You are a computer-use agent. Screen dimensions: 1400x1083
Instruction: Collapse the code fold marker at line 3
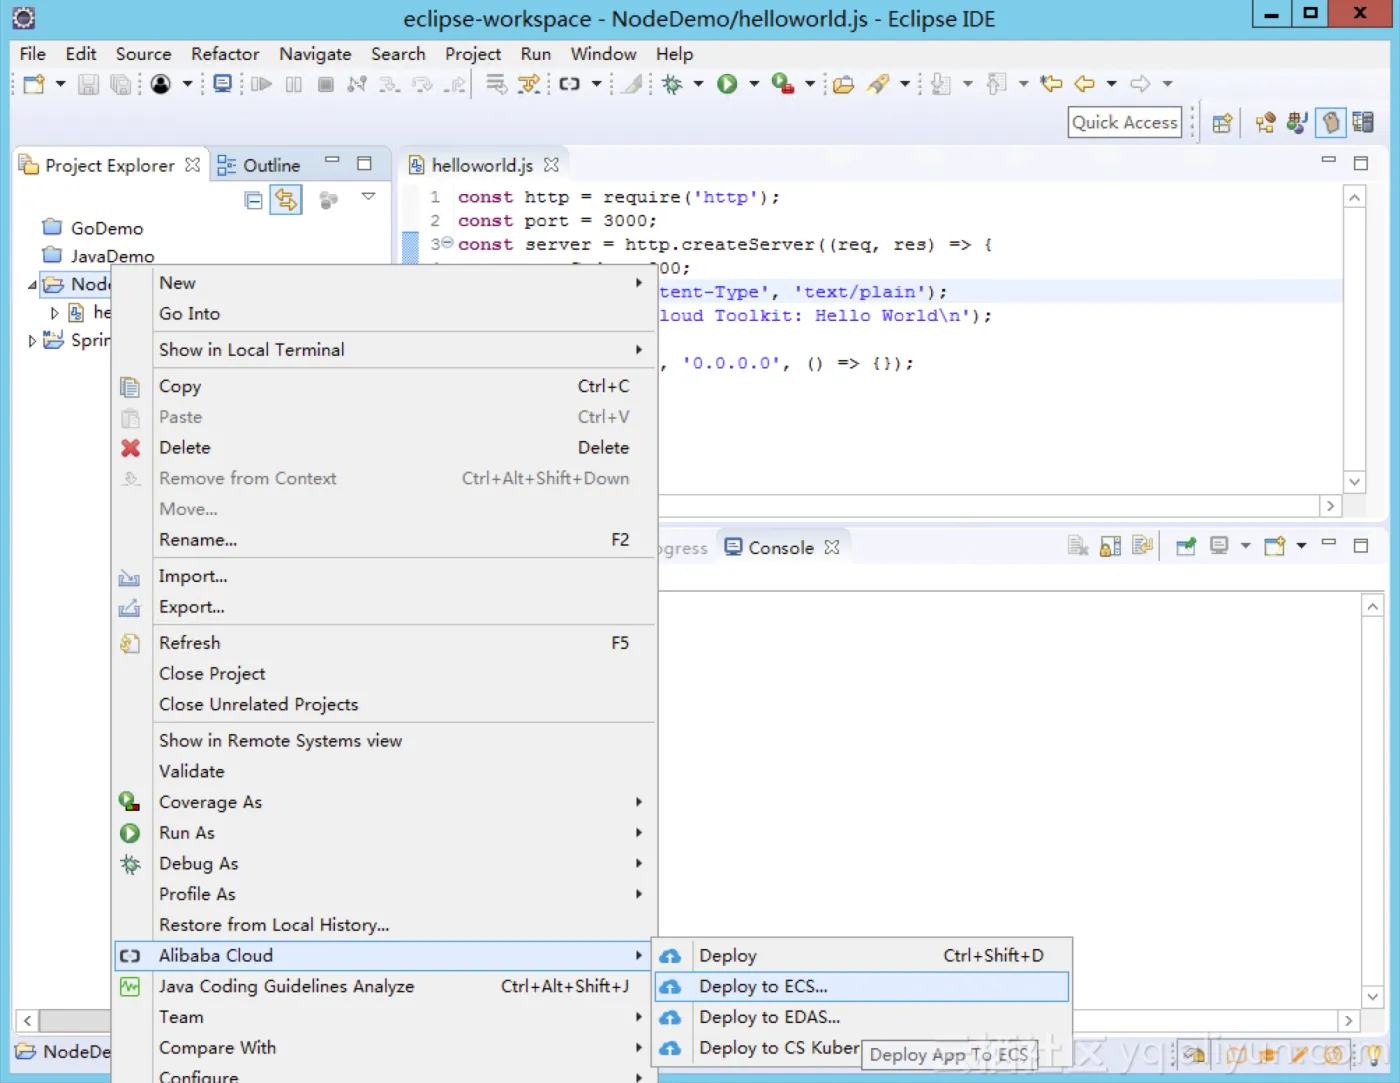click(x=448, y=243)
